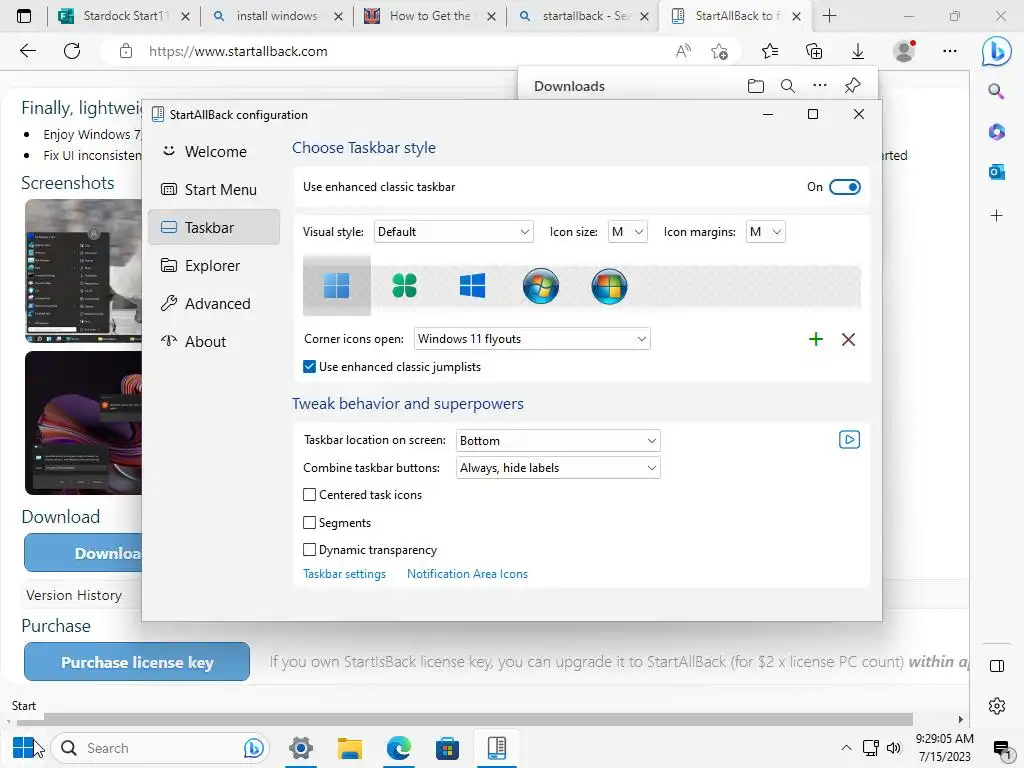The width and height of the screenshot is (1024, 768).
Task: Open the Start Menu settings section
Action: point(214,189)
